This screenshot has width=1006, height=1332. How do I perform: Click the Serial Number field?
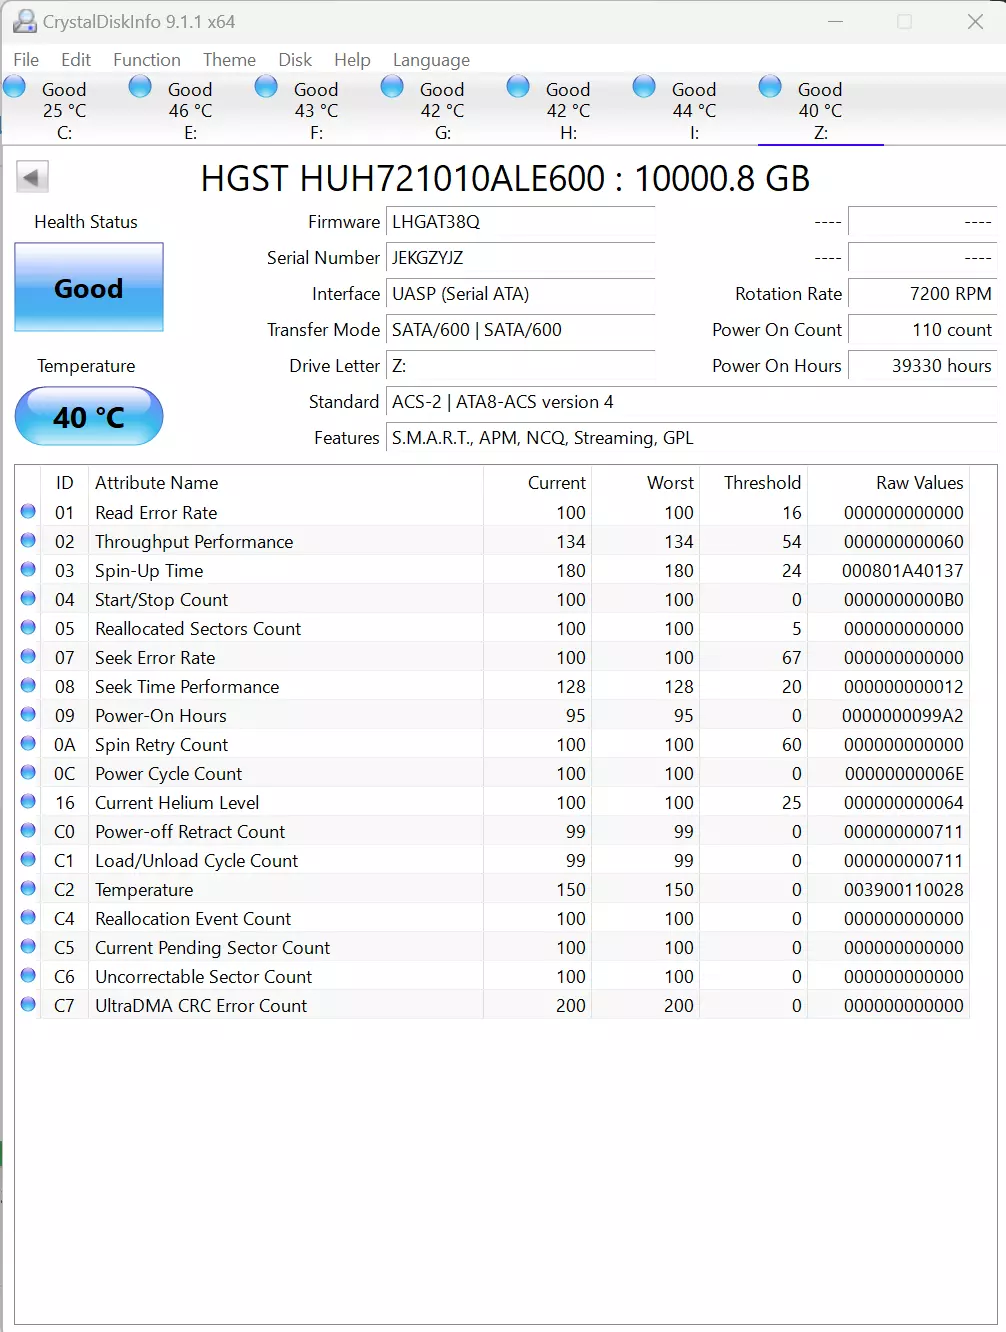point(520,258)
